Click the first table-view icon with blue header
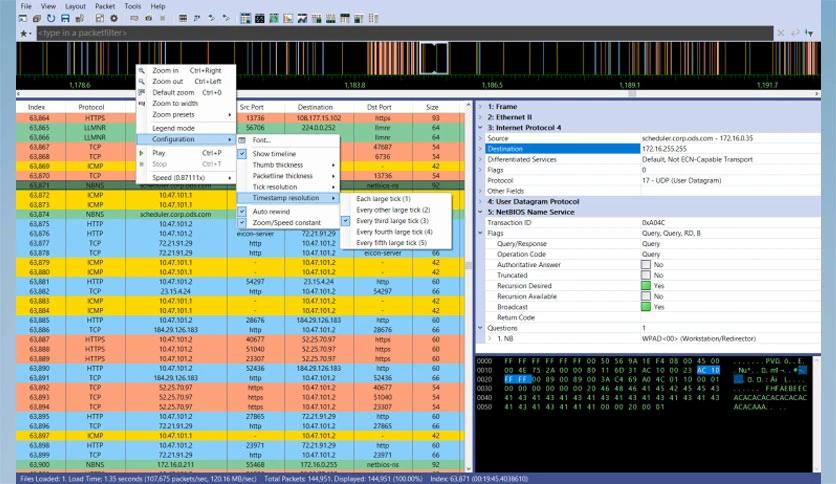This screenshot has height=484, width=836. (x=245, y=19)
